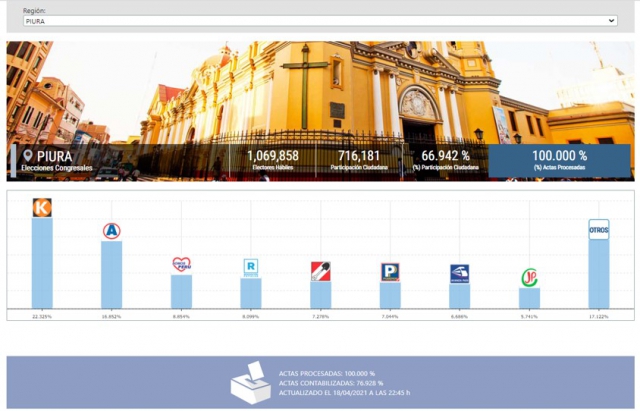Screen dimensions: 640x411
Task: Click the 716,181 Participación Ciudadana count
Action: [x=359, y=157]
